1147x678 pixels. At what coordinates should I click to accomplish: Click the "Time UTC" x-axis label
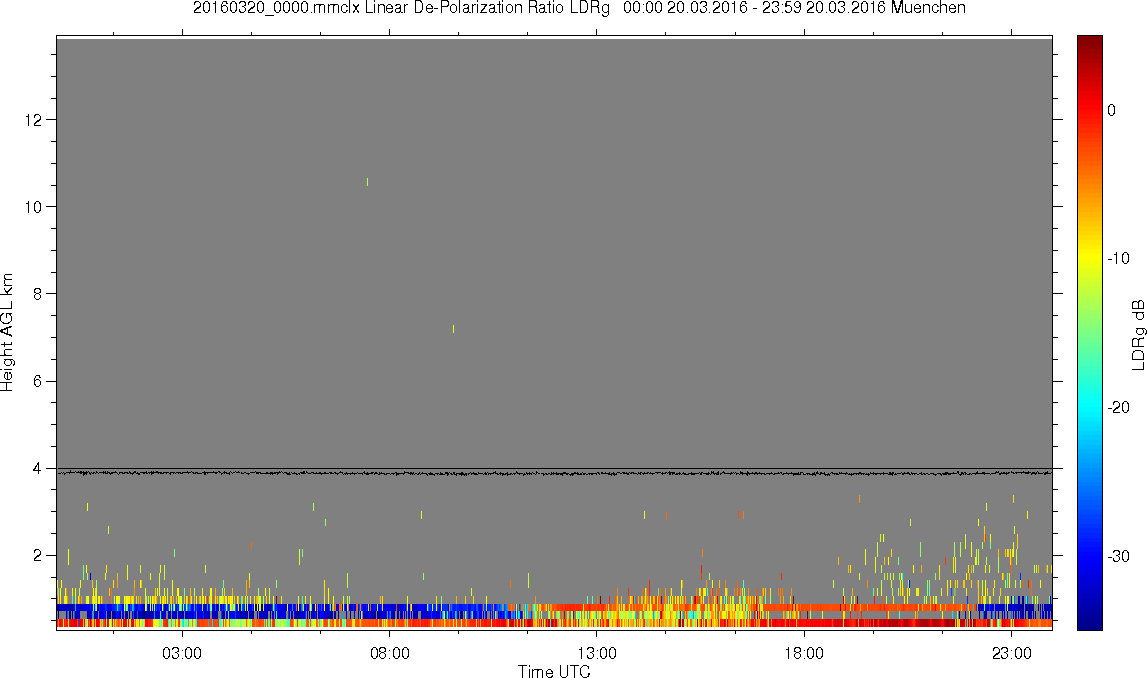(554, 671)
